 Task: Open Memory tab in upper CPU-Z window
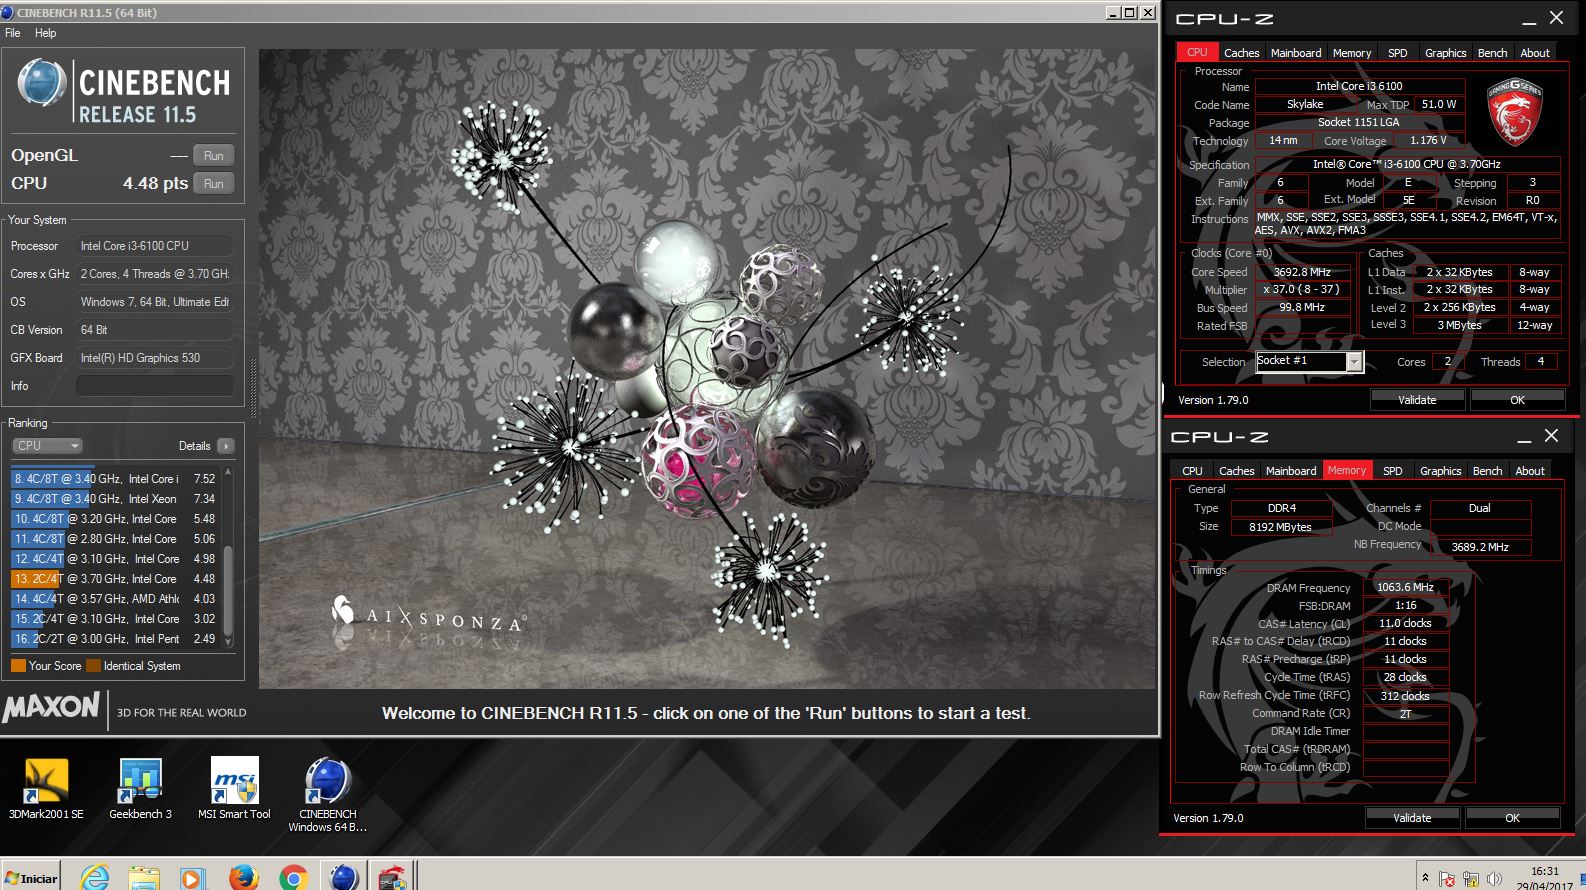point(1352,53)
